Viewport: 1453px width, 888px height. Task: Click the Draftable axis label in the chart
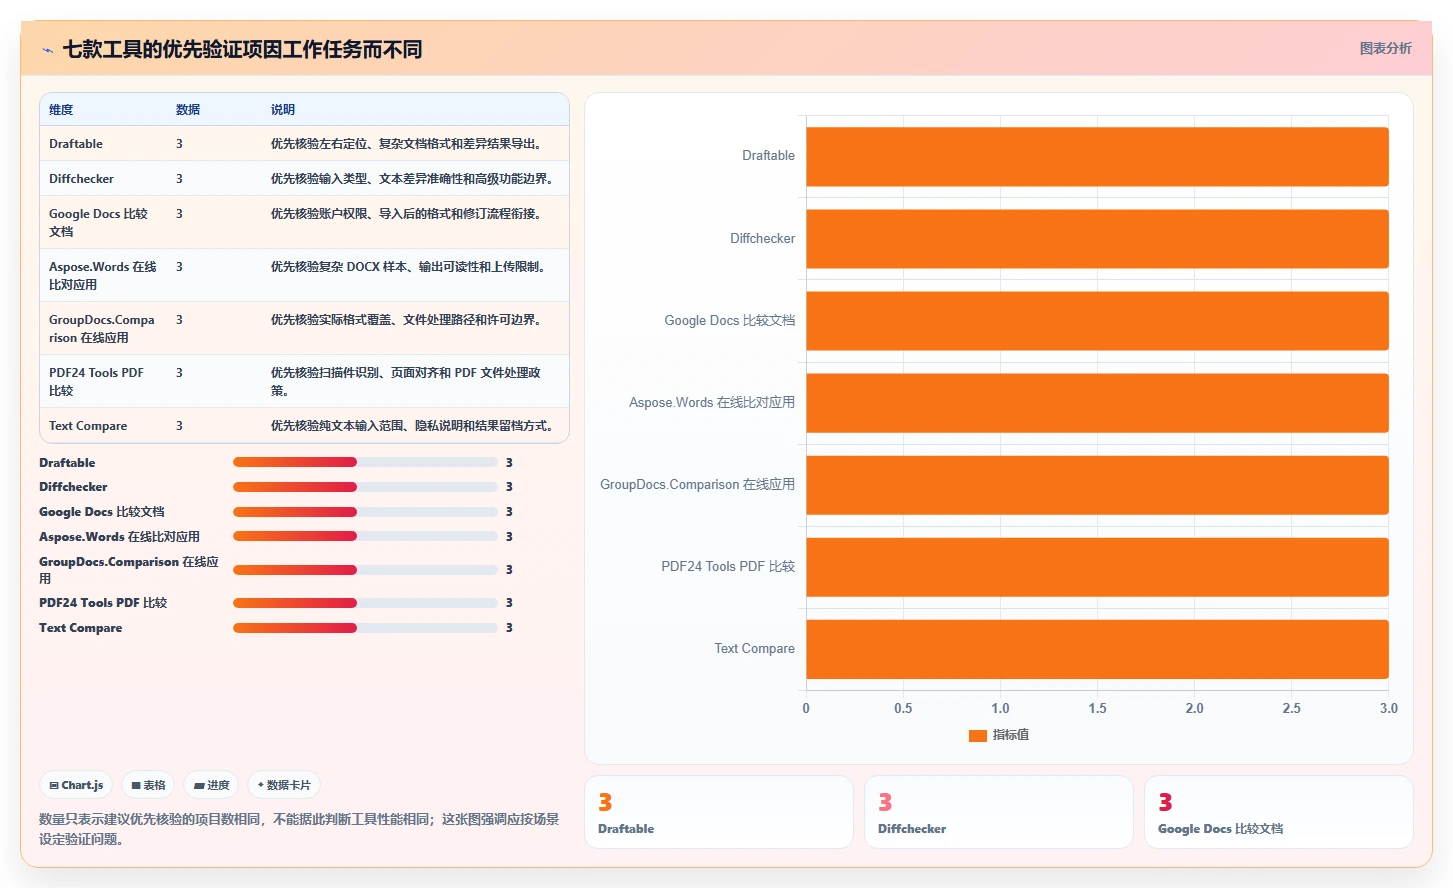(x=768, y=156)
